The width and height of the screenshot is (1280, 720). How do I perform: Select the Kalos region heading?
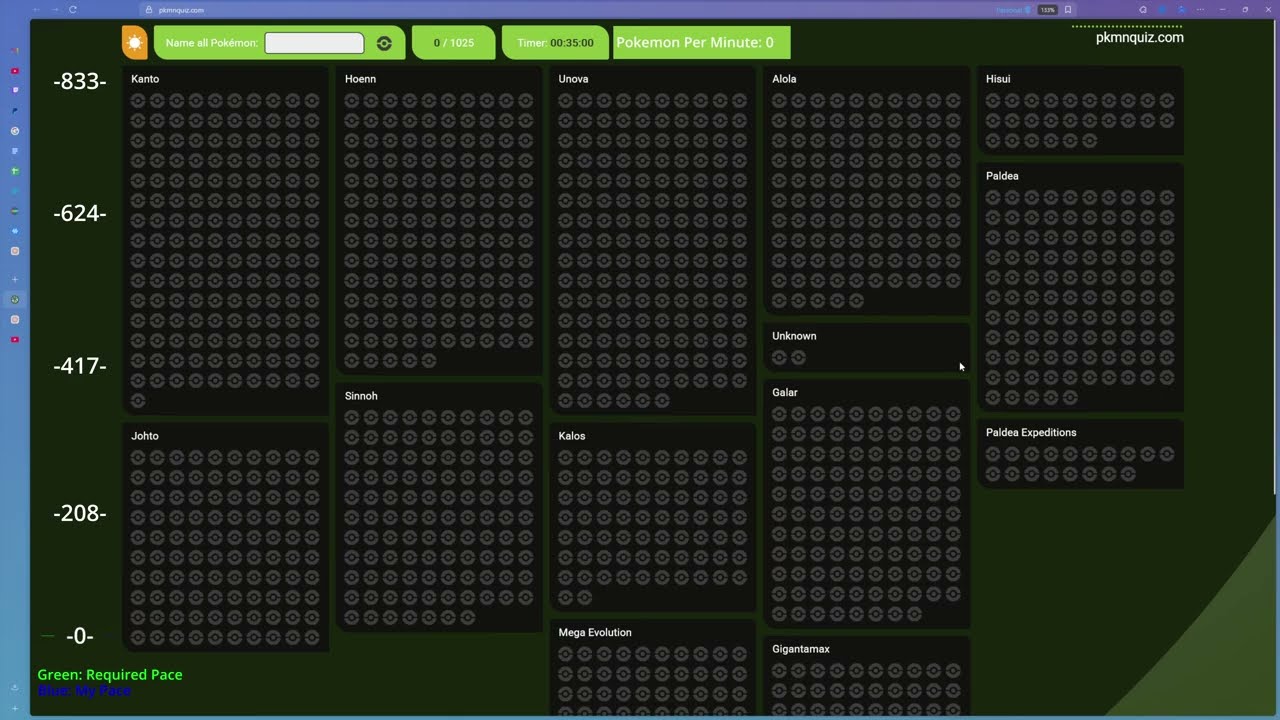point(572,436)
